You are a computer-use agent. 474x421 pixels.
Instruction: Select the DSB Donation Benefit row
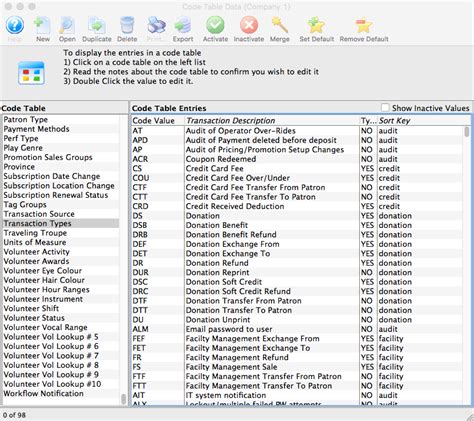pyautogui.click(x=297, y=225)
